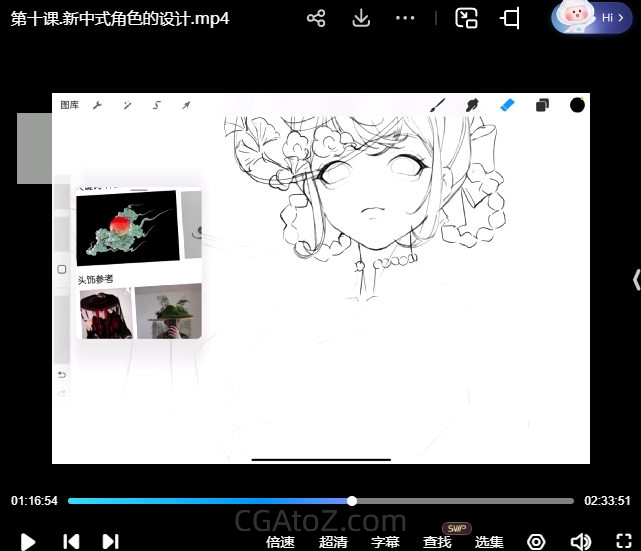This screenshot has width=641, height=551.
Task: Click the circular settings icon in player bar
Action: [x=536, y=542]
